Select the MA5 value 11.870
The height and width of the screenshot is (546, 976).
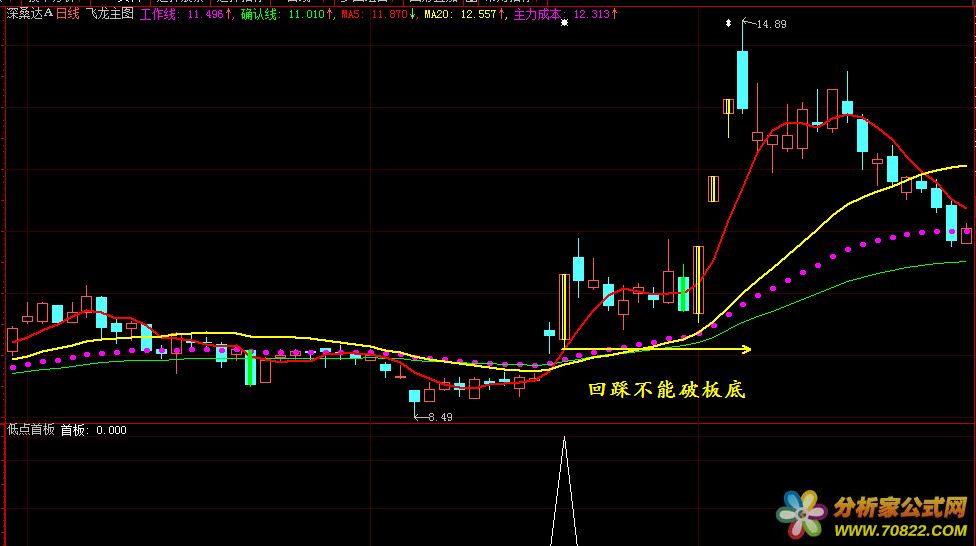(390, 14)
